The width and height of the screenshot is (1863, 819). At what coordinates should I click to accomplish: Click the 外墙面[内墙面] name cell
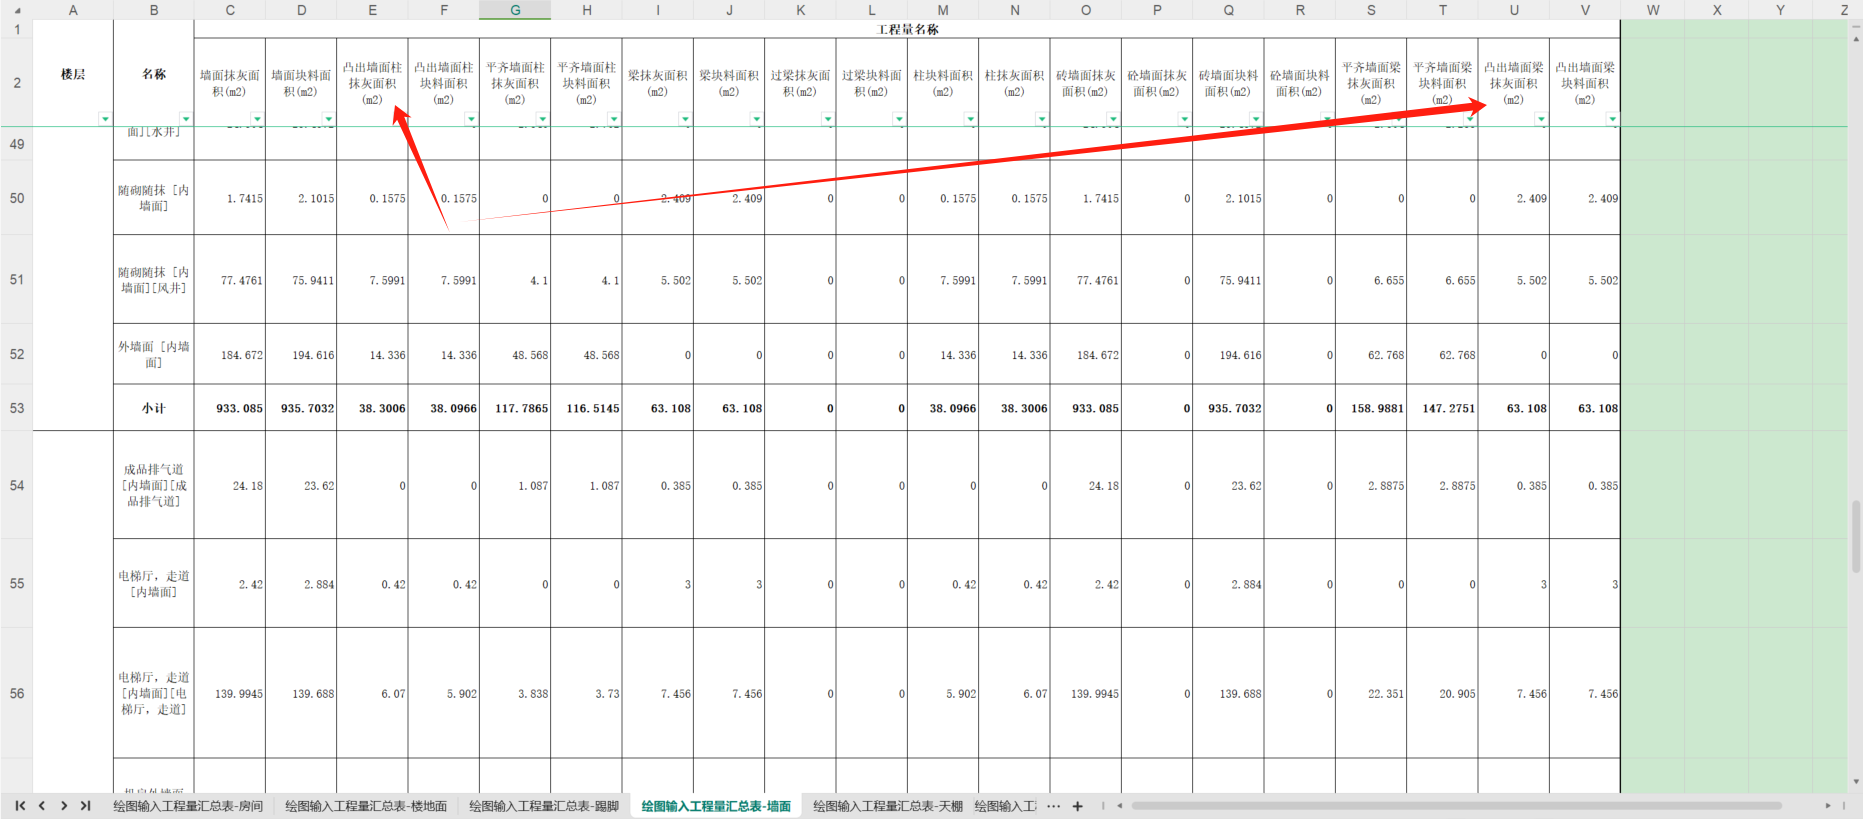[x=154, y=354]
